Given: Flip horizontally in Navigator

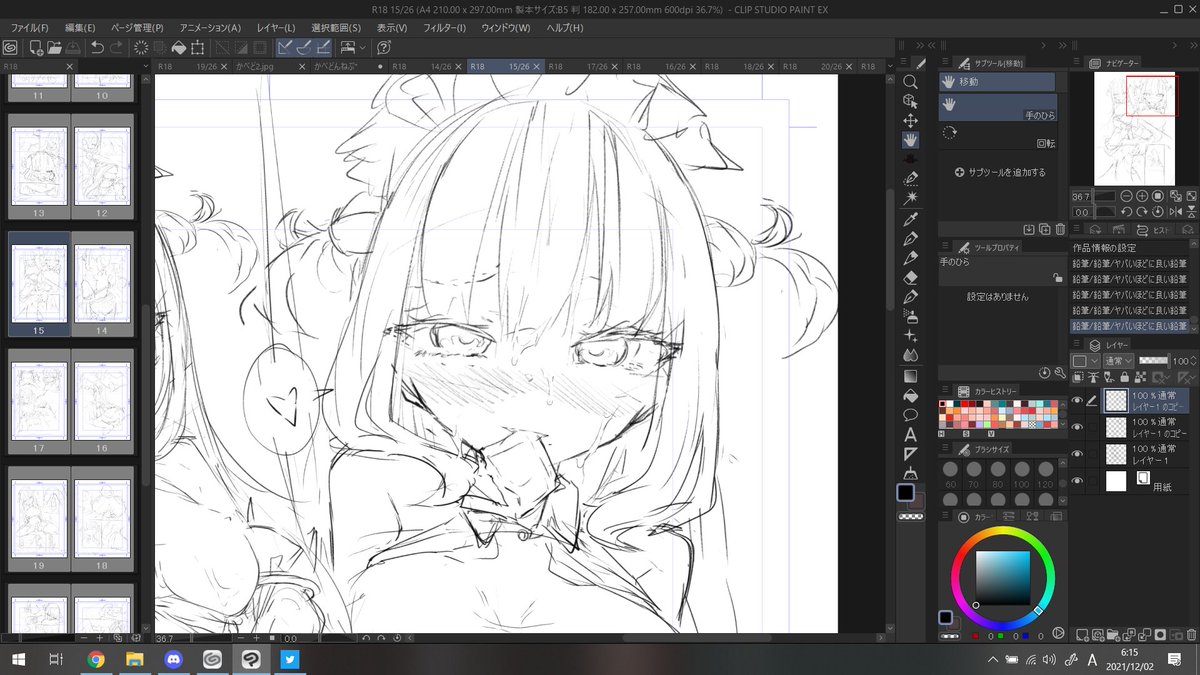Looking at the screenshot, I should point(1175,212).
